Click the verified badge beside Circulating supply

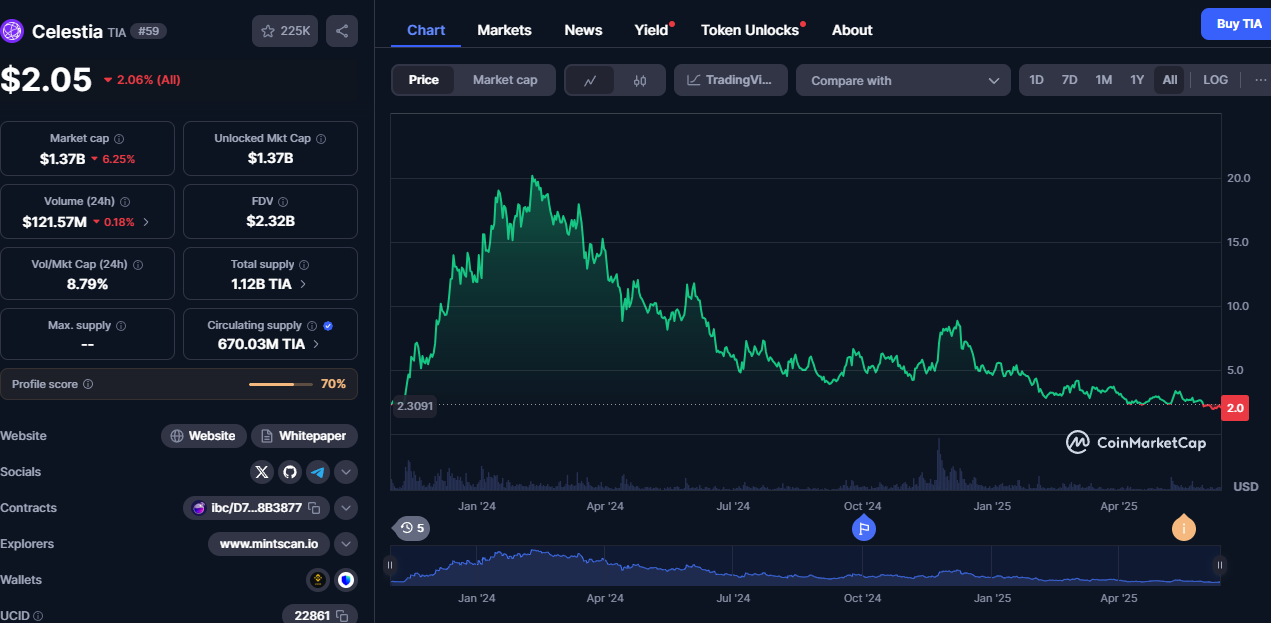pyautogui.click(x=328, y=326)
